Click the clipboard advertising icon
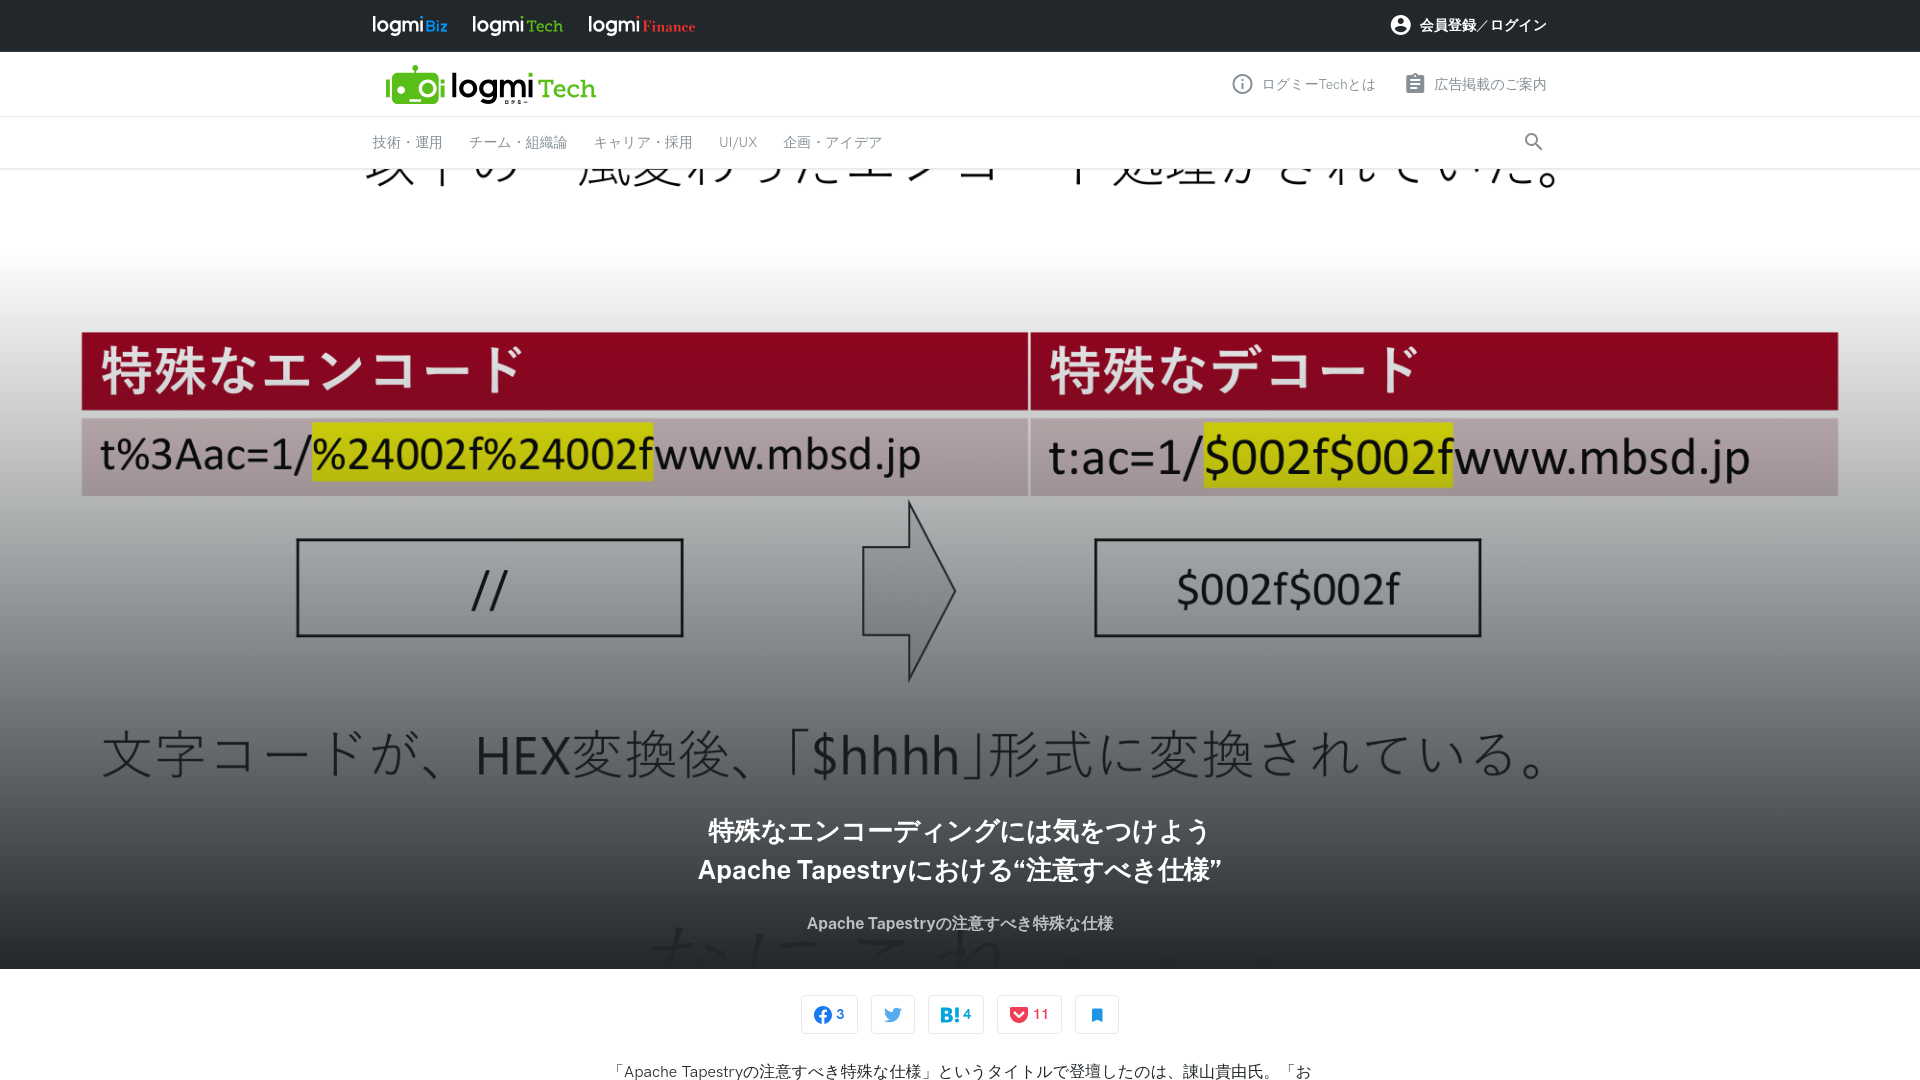Viewport: 1920px width, 1080px height. 1415,84
